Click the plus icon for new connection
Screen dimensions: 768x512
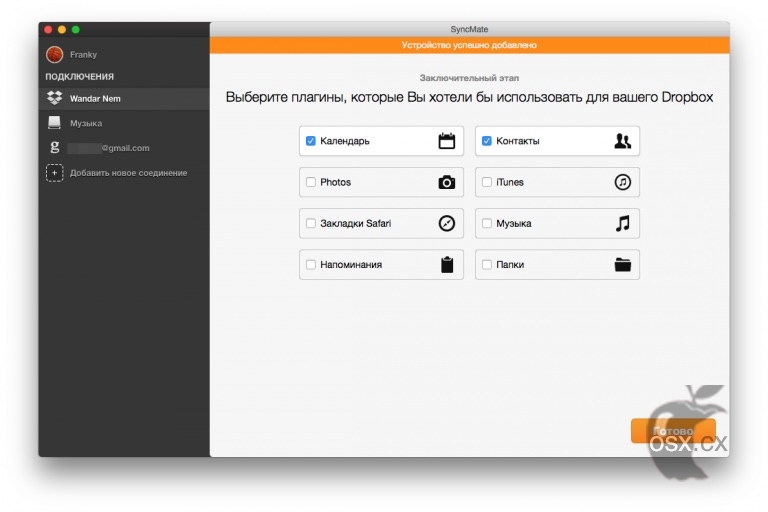(x=54, y=173)
